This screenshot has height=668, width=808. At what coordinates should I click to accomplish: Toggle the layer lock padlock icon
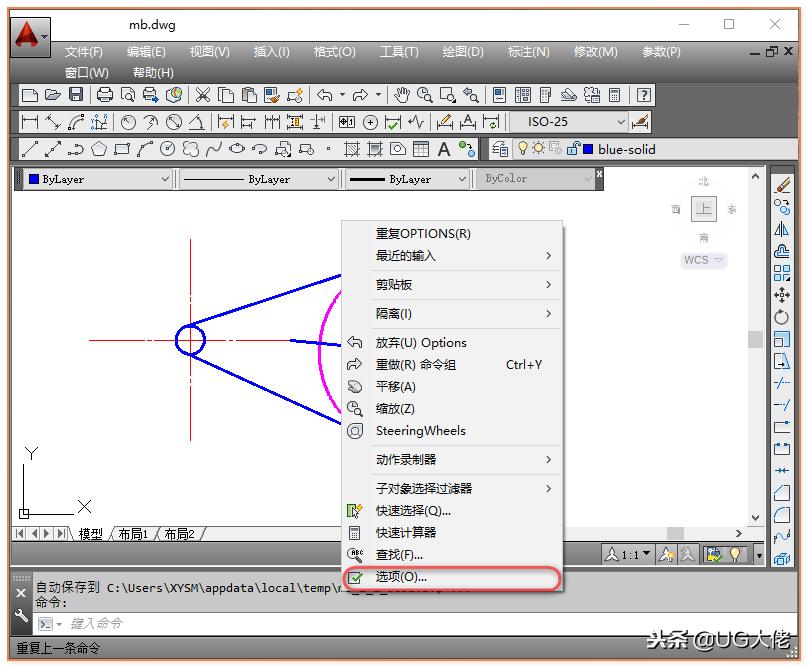(573, 150)
